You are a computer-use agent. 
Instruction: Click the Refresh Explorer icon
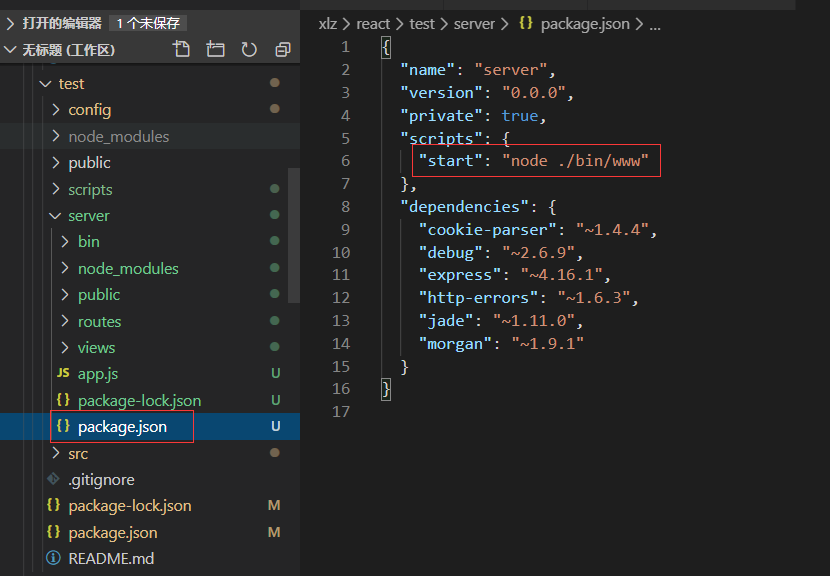coord(249,49)
